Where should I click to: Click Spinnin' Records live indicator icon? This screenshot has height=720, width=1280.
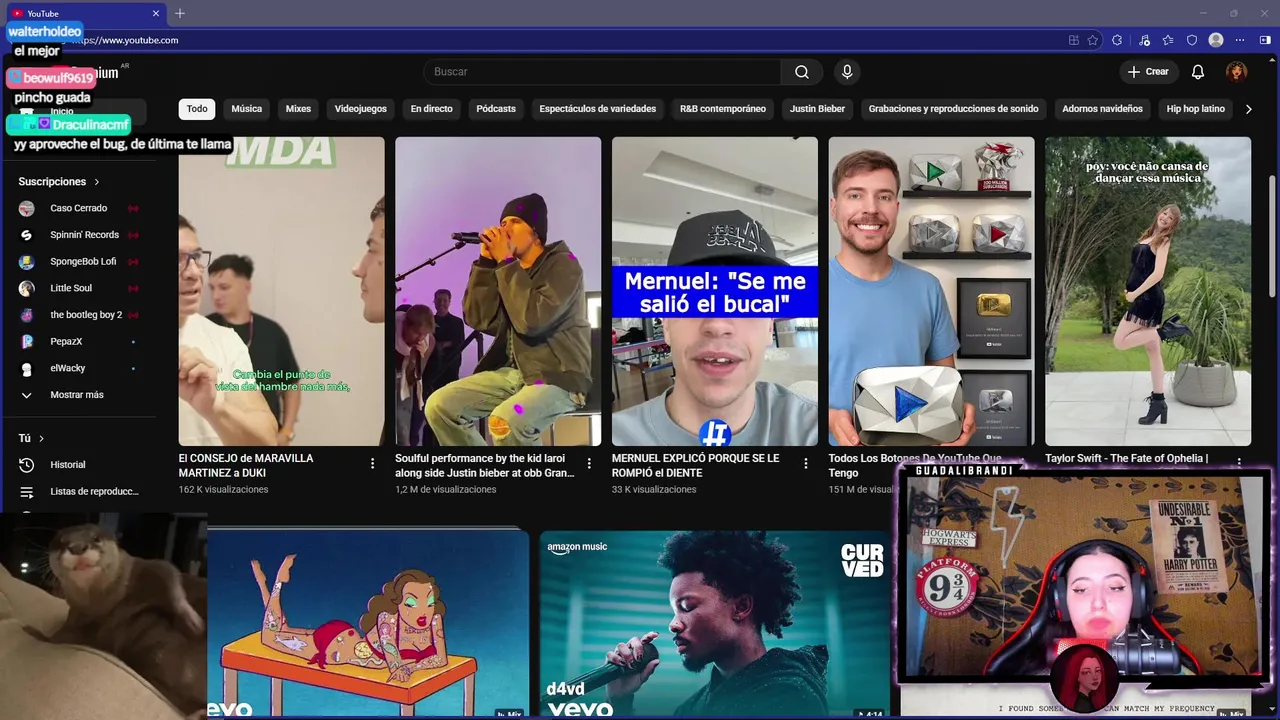click(x=133, y=235)
